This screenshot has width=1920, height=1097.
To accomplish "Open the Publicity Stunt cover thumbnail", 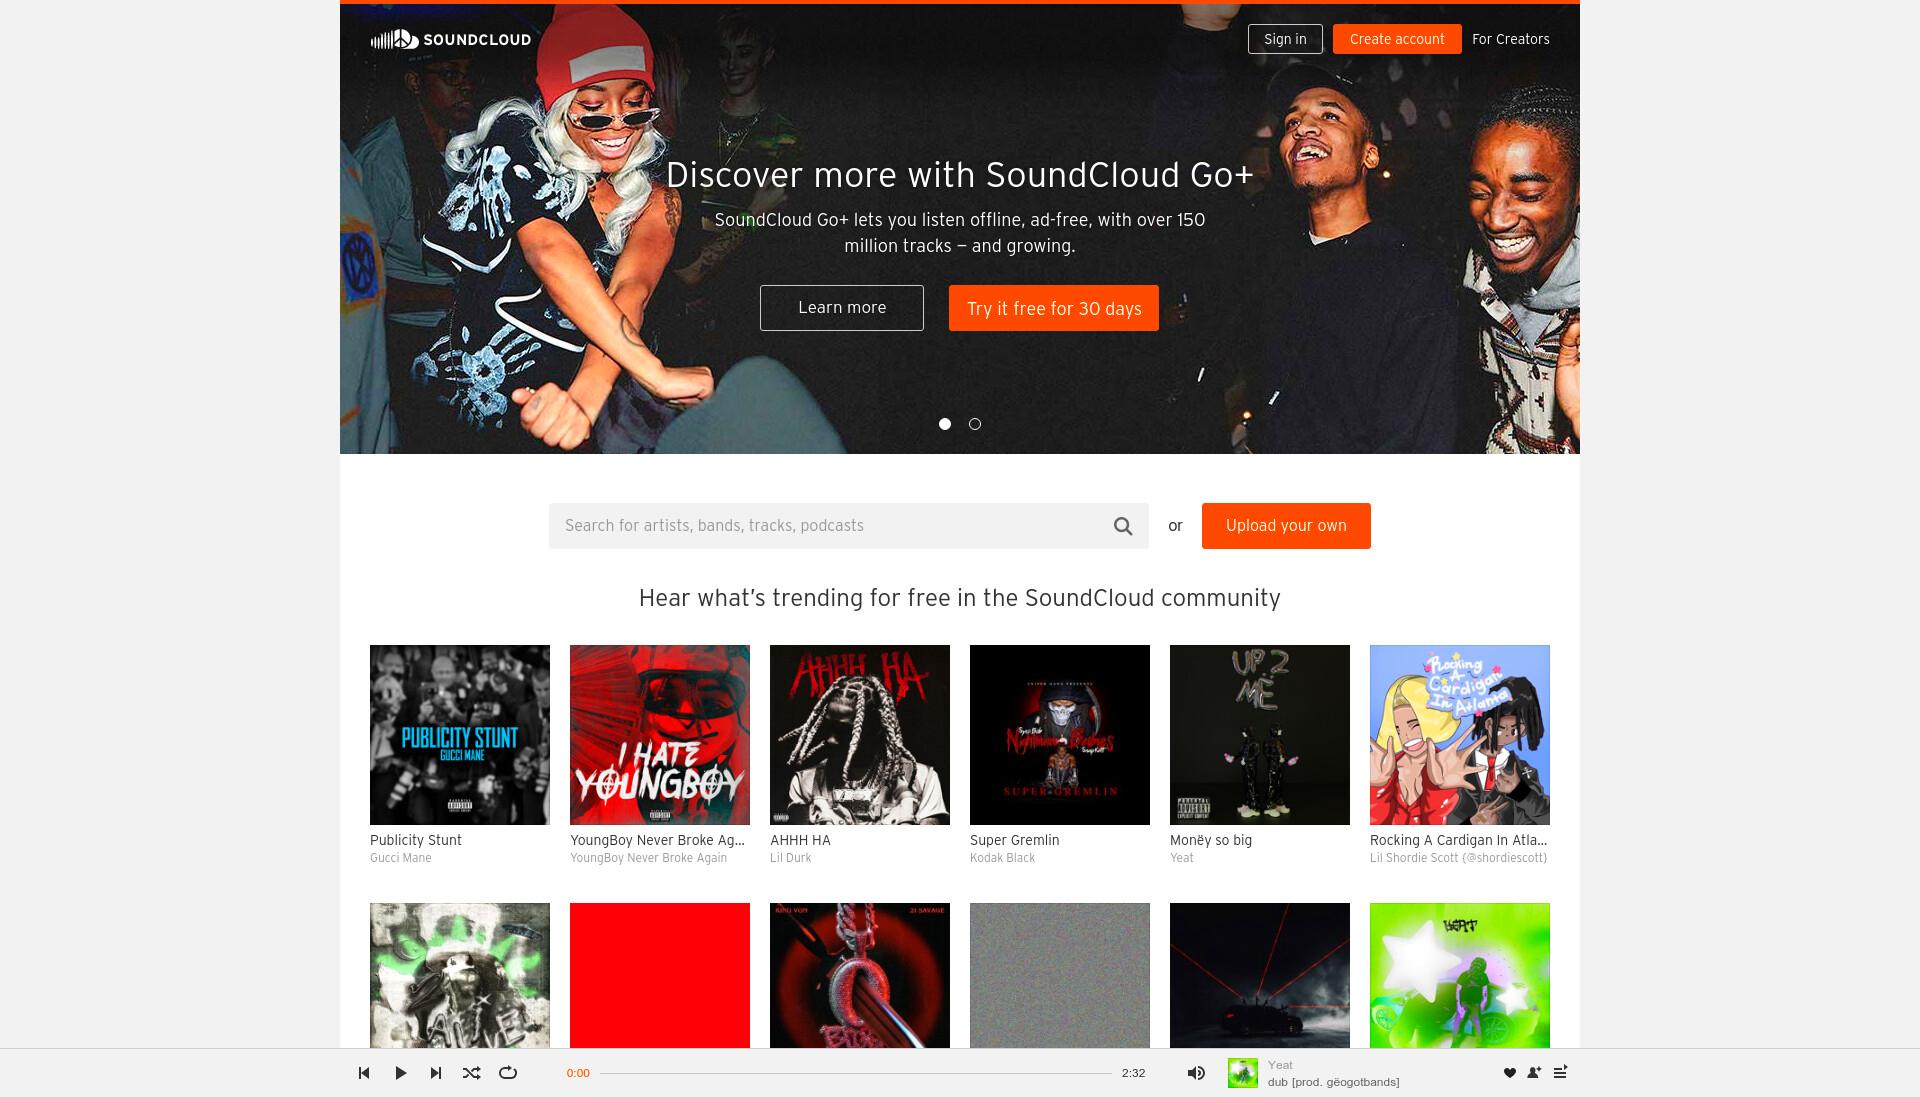I will (460, 735).
